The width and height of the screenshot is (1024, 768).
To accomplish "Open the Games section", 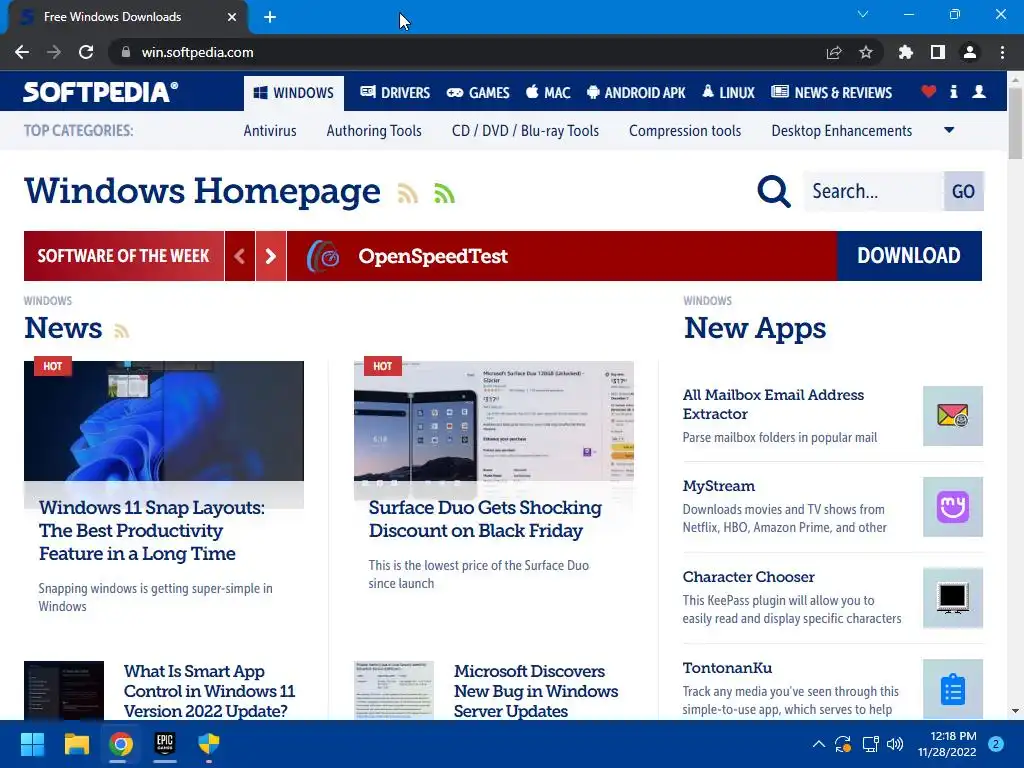I will [x=477, y=93].
